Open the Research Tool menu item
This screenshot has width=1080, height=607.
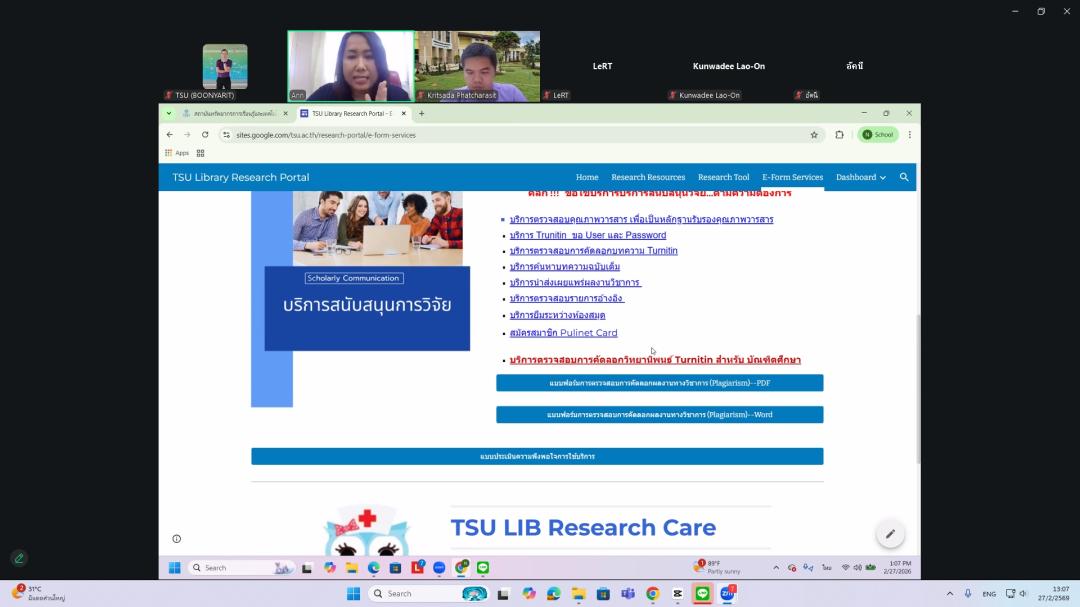[x=723, y=177]
